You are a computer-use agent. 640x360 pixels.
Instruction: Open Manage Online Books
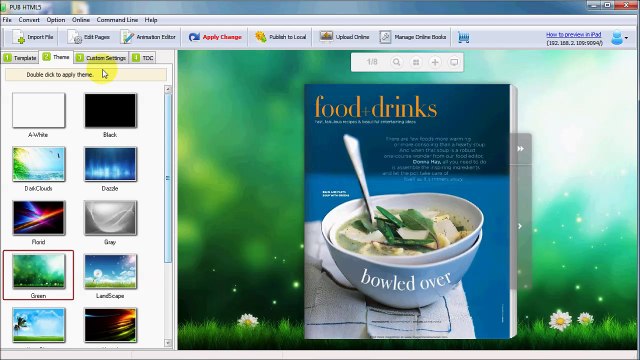[413, 37]
